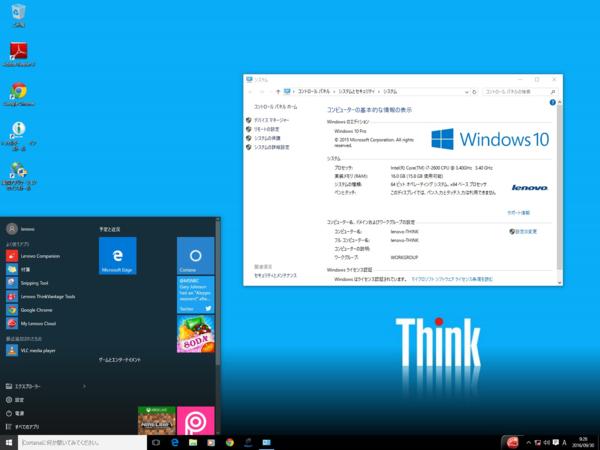Click the Windows Start button

tap(9, 443)
